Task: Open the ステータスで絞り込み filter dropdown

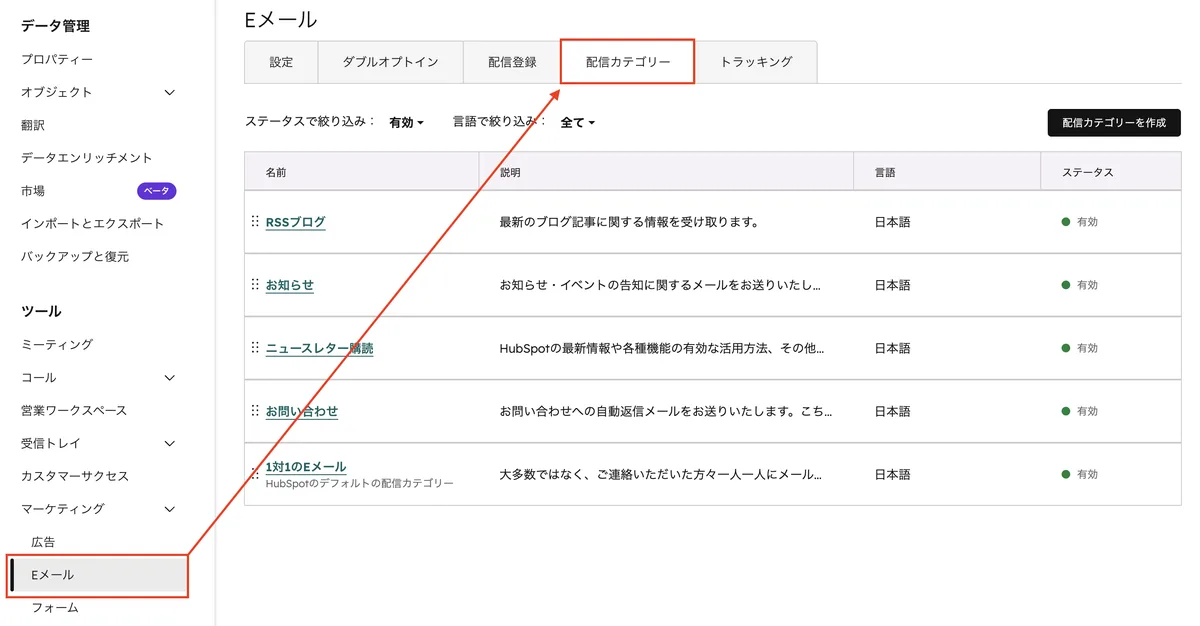Action: pyautogui.click(x=406, y=121)
